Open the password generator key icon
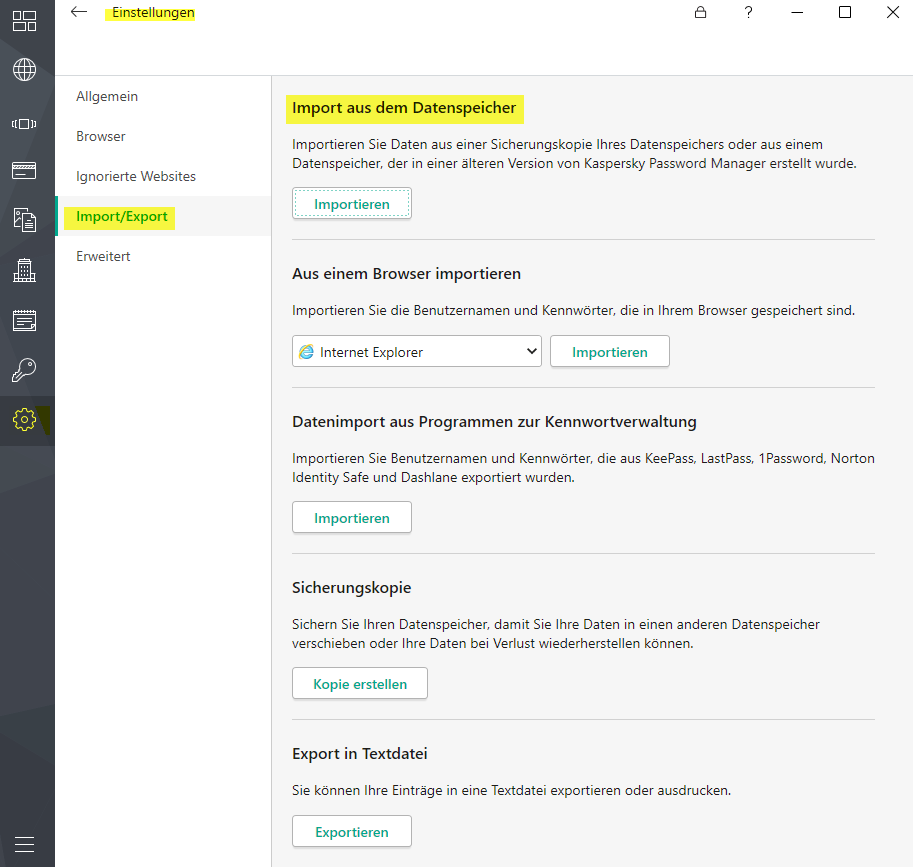The width and height of the screenshot is (913, 867). click(x=24, y=371)
